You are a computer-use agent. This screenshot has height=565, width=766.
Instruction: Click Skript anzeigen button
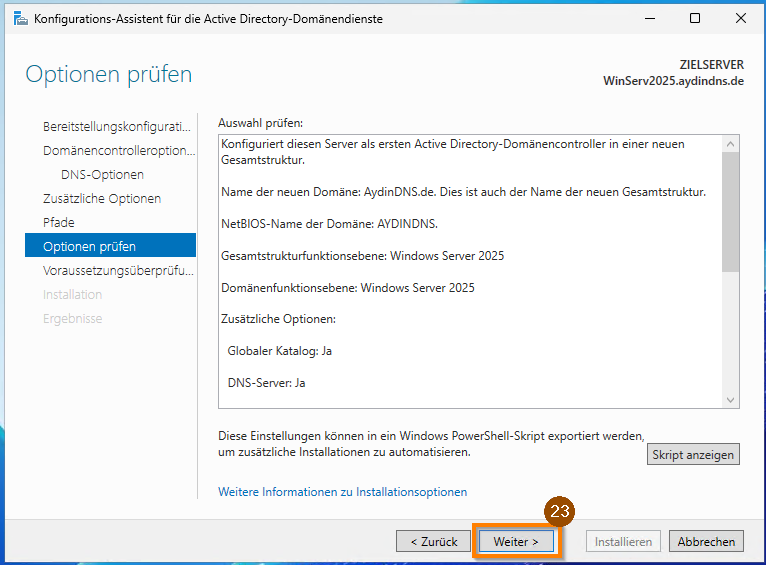(693, 454)
